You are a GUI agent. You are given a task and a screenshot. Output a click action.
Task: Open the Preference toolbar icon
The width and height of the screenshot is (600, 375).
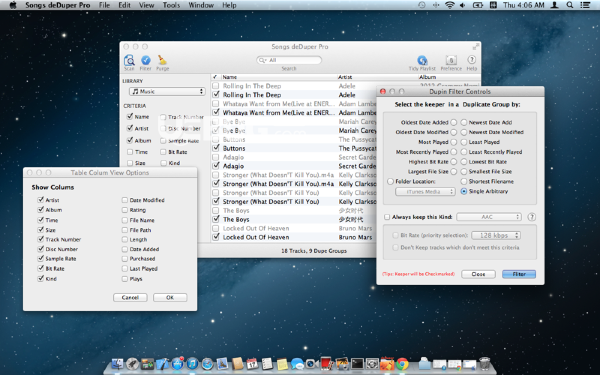451,60
